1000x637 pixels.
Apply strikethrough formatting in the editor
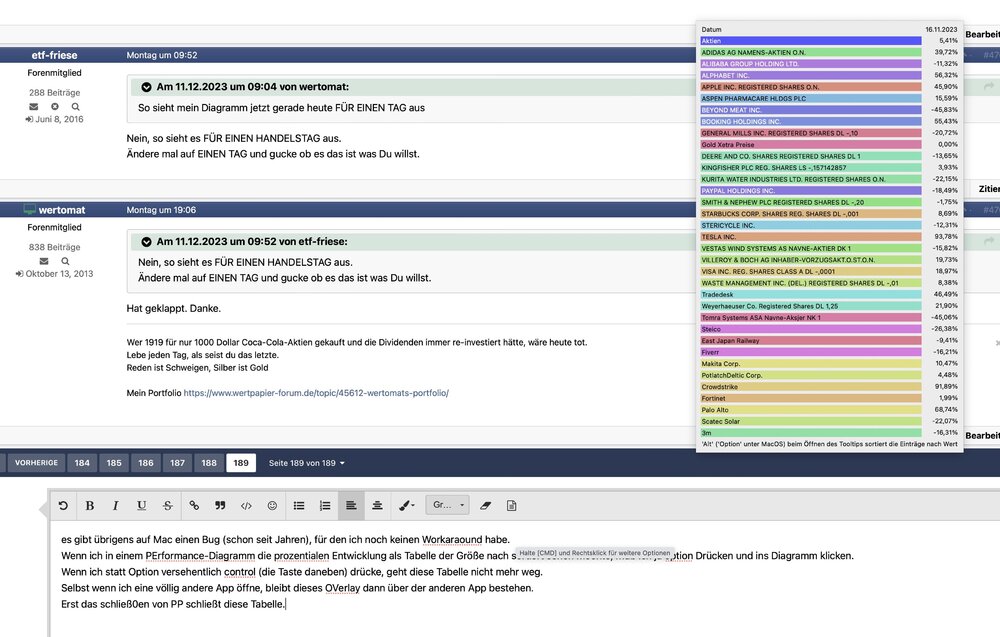(x=167, y=506)
